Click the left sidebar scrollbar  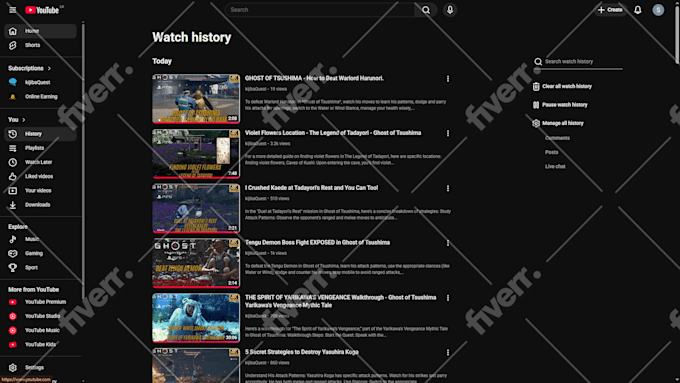click(x=83, y=160)
